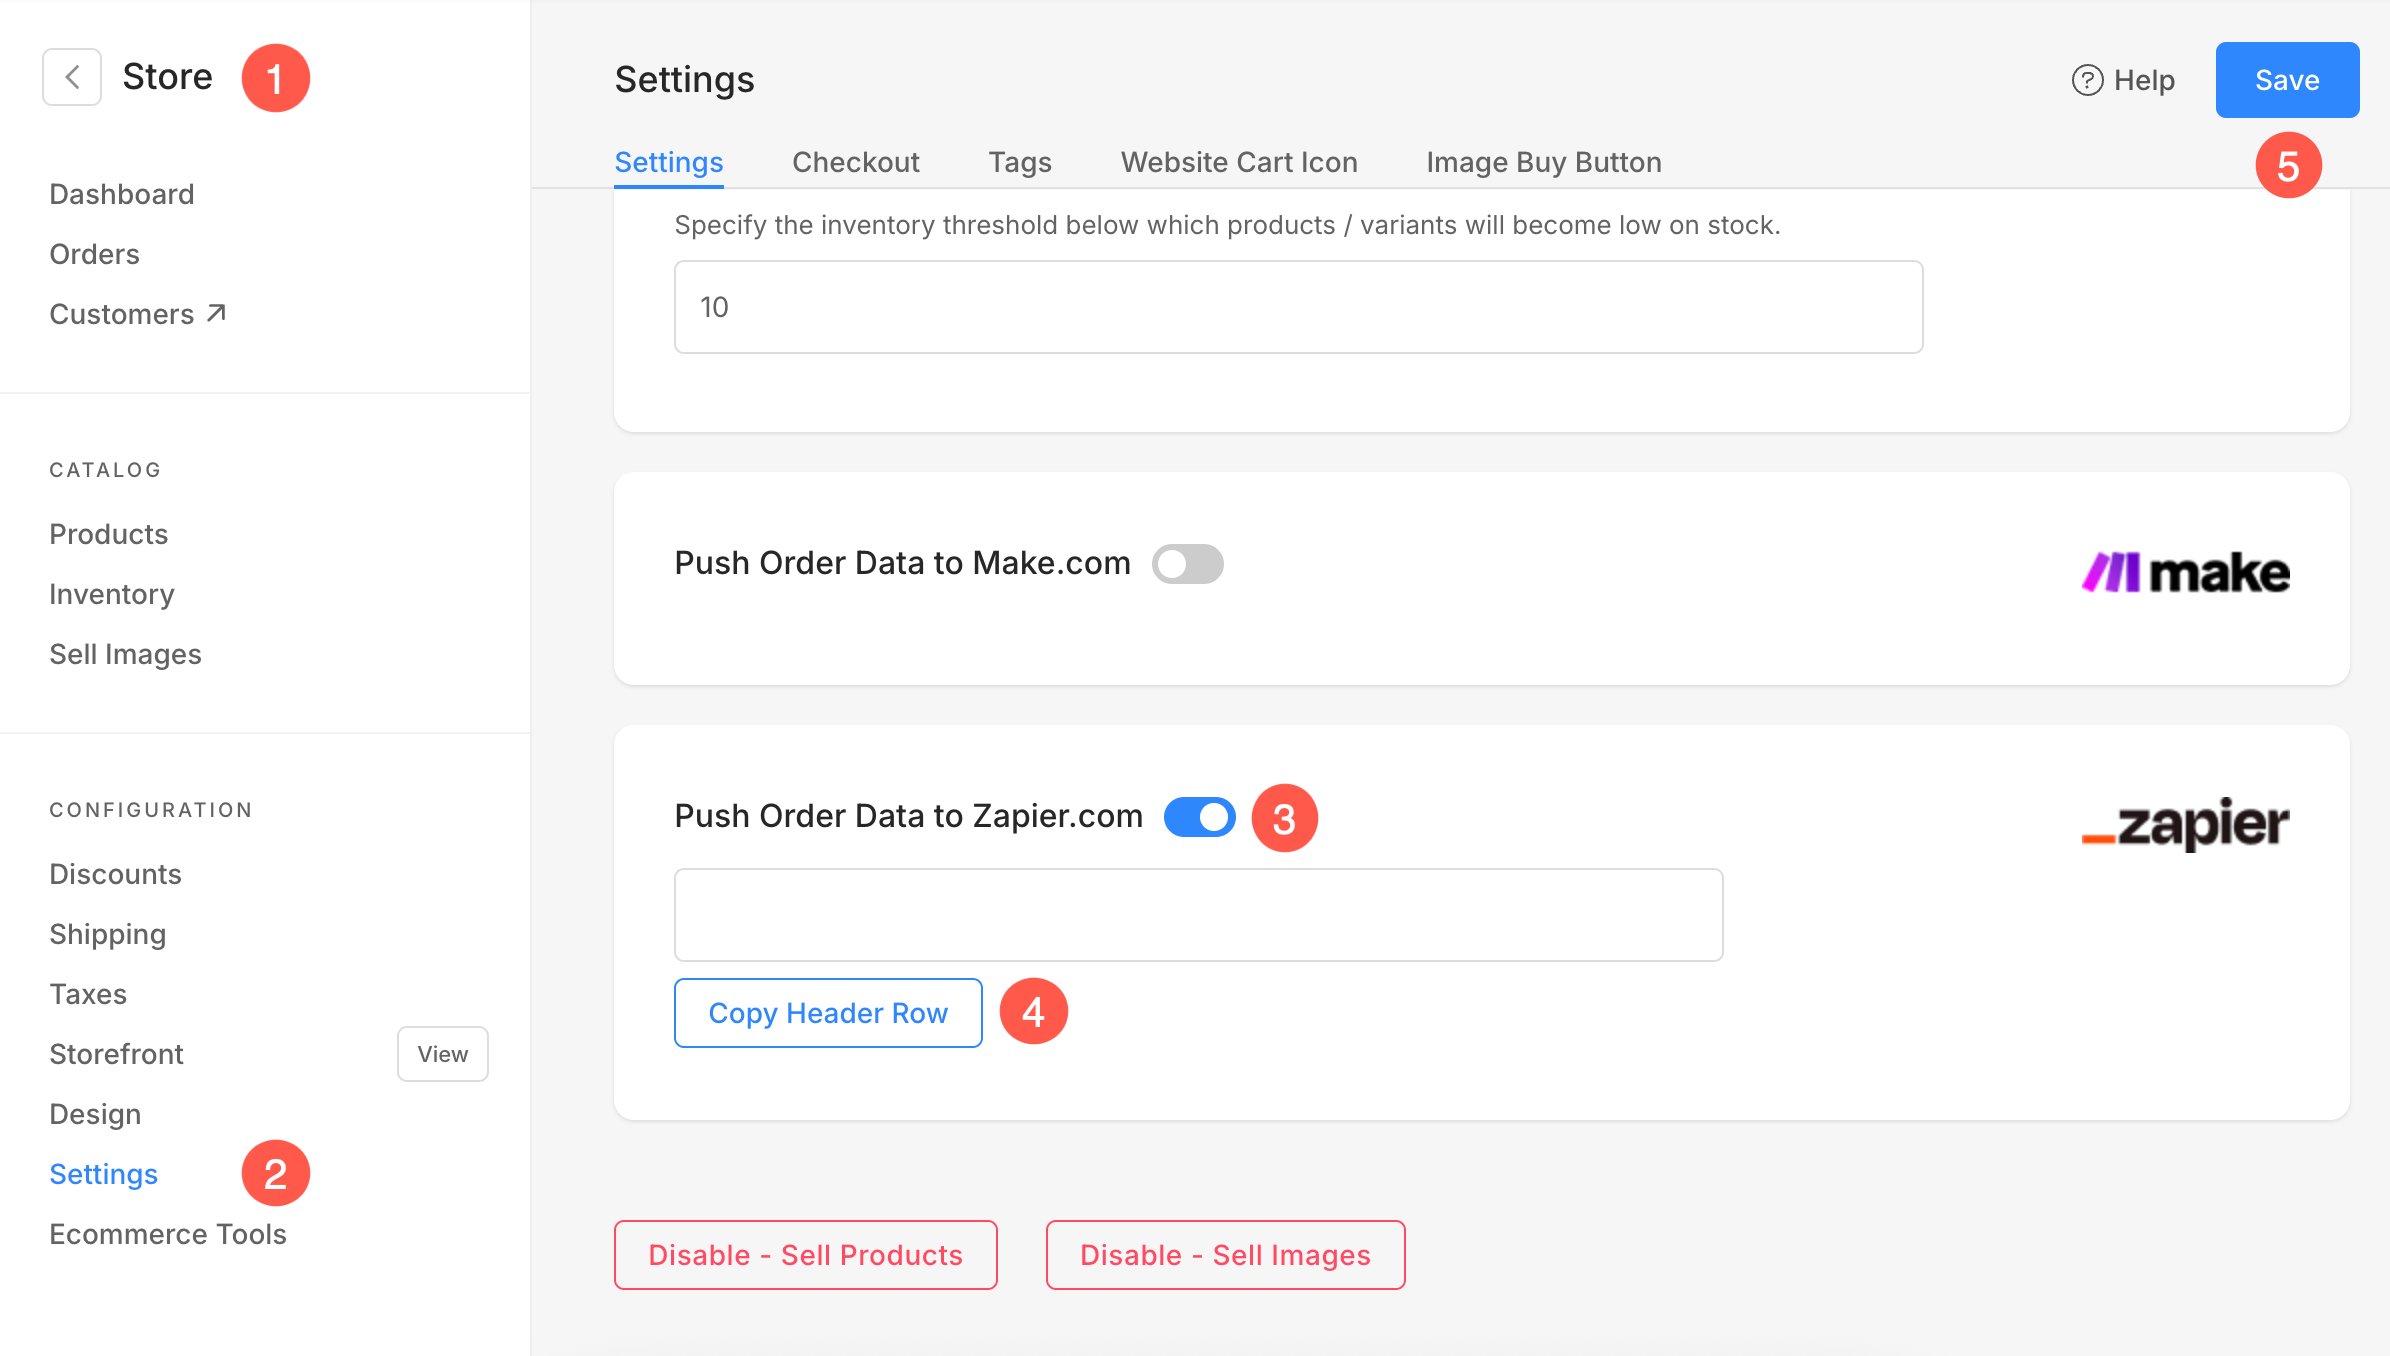Screen dimensions: 2390x1356
Task: Switch to the Checkout tab
Action: point(855,162)
